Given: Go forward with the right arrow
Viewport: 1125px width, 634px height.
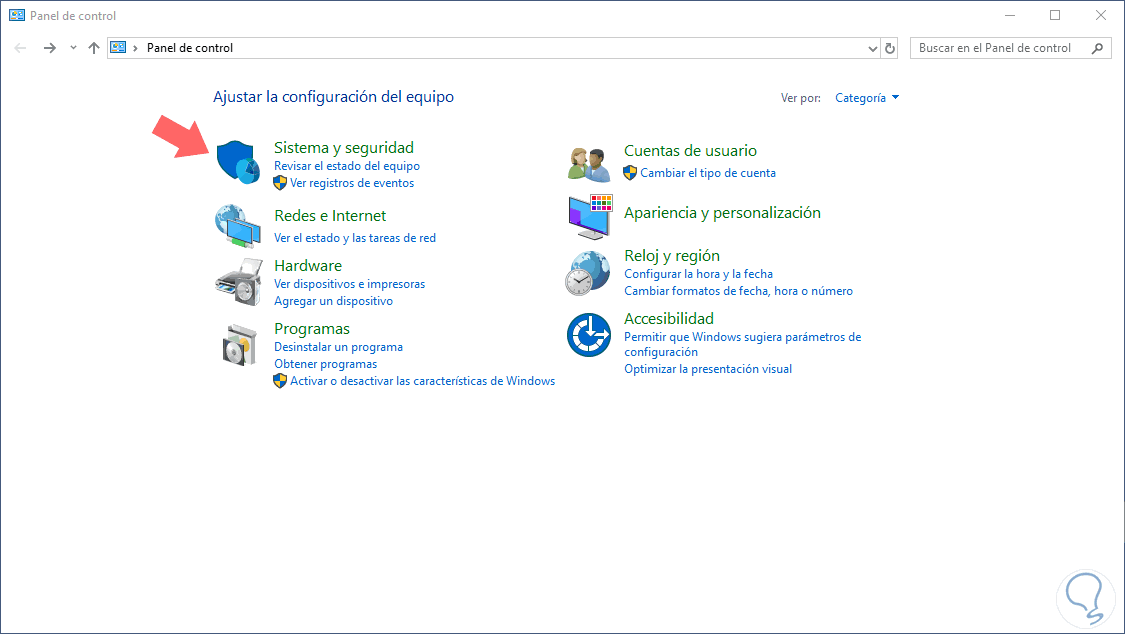Looking at the screenshot, I should [x=50, y=48].
